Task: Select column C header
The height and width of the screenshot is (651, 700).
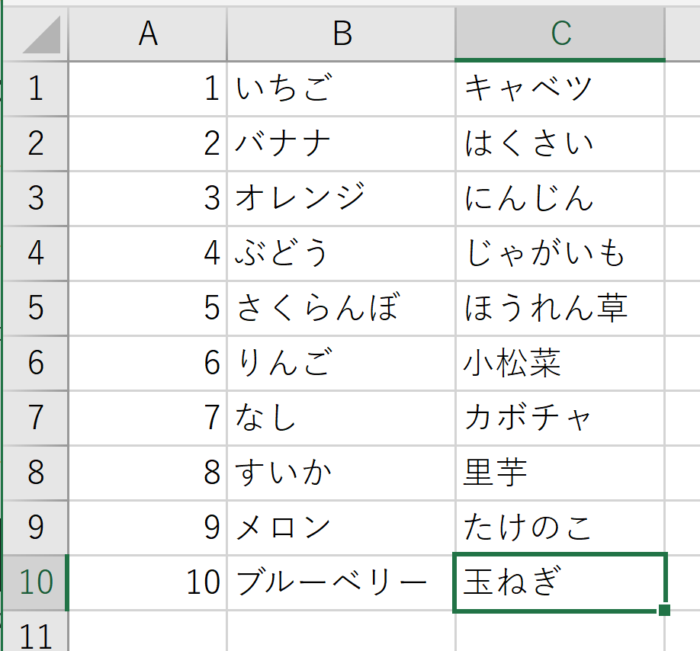Action: 560,34
